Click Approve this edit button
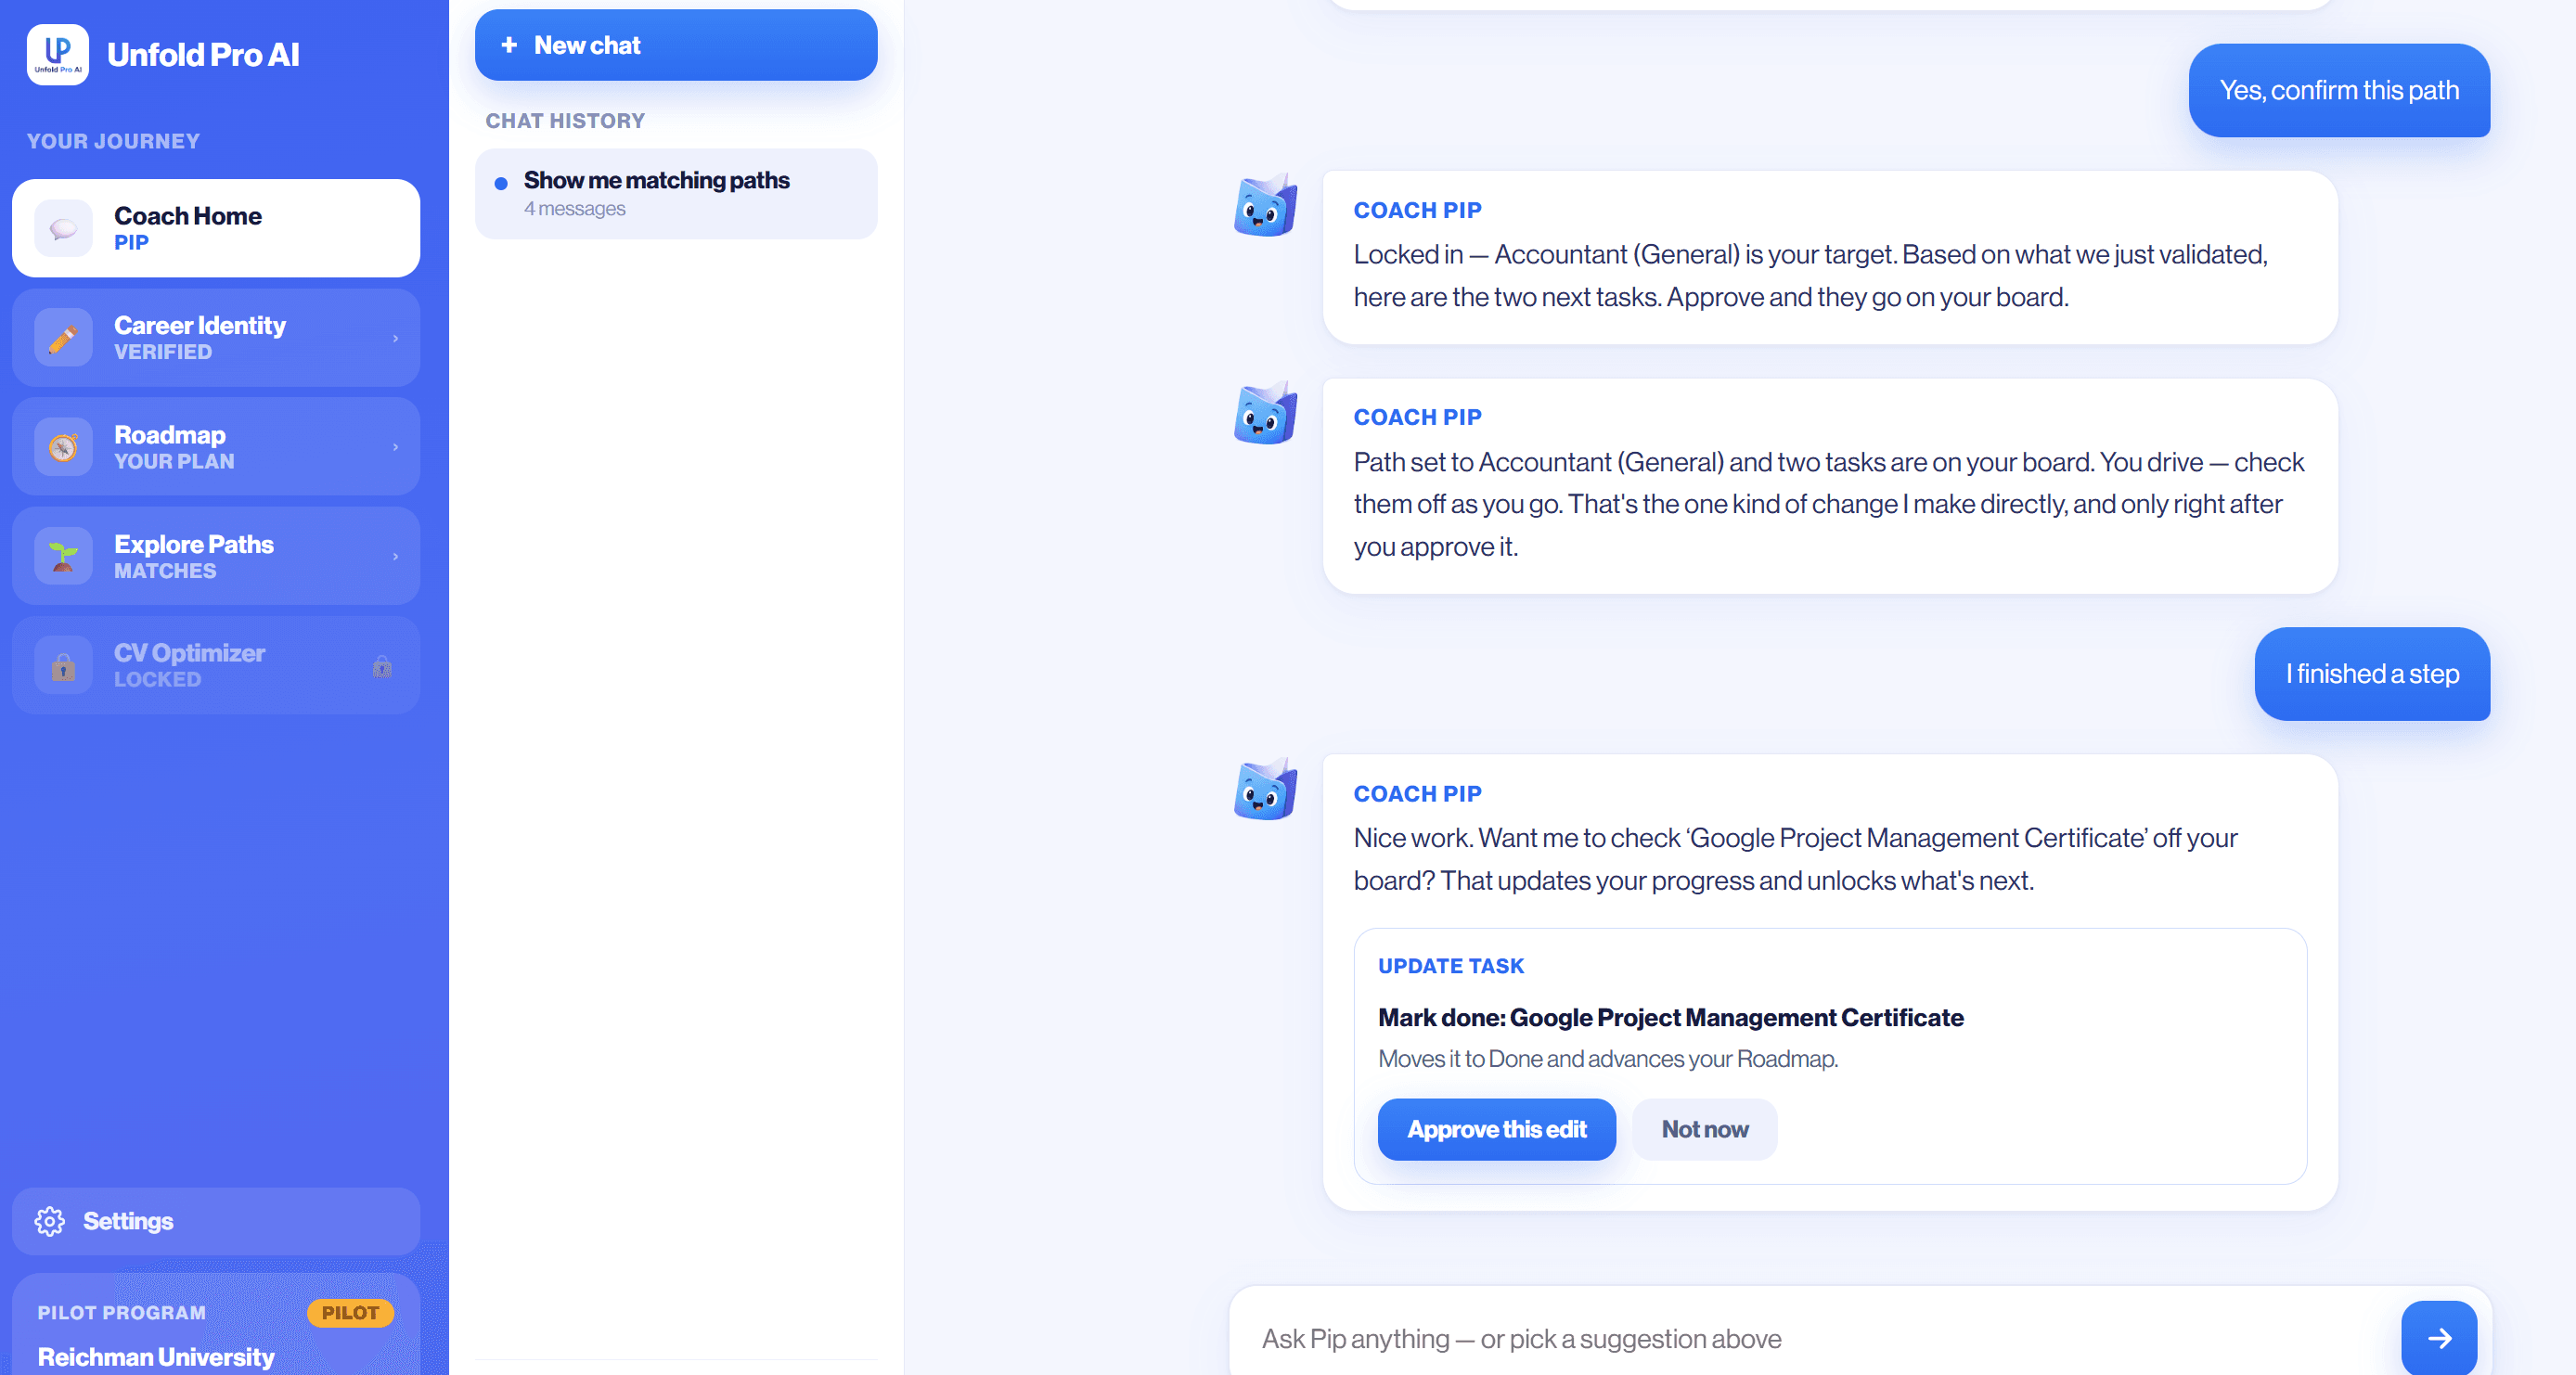This screenshot has width=2576, height=1375. tap(1496, 1130)
